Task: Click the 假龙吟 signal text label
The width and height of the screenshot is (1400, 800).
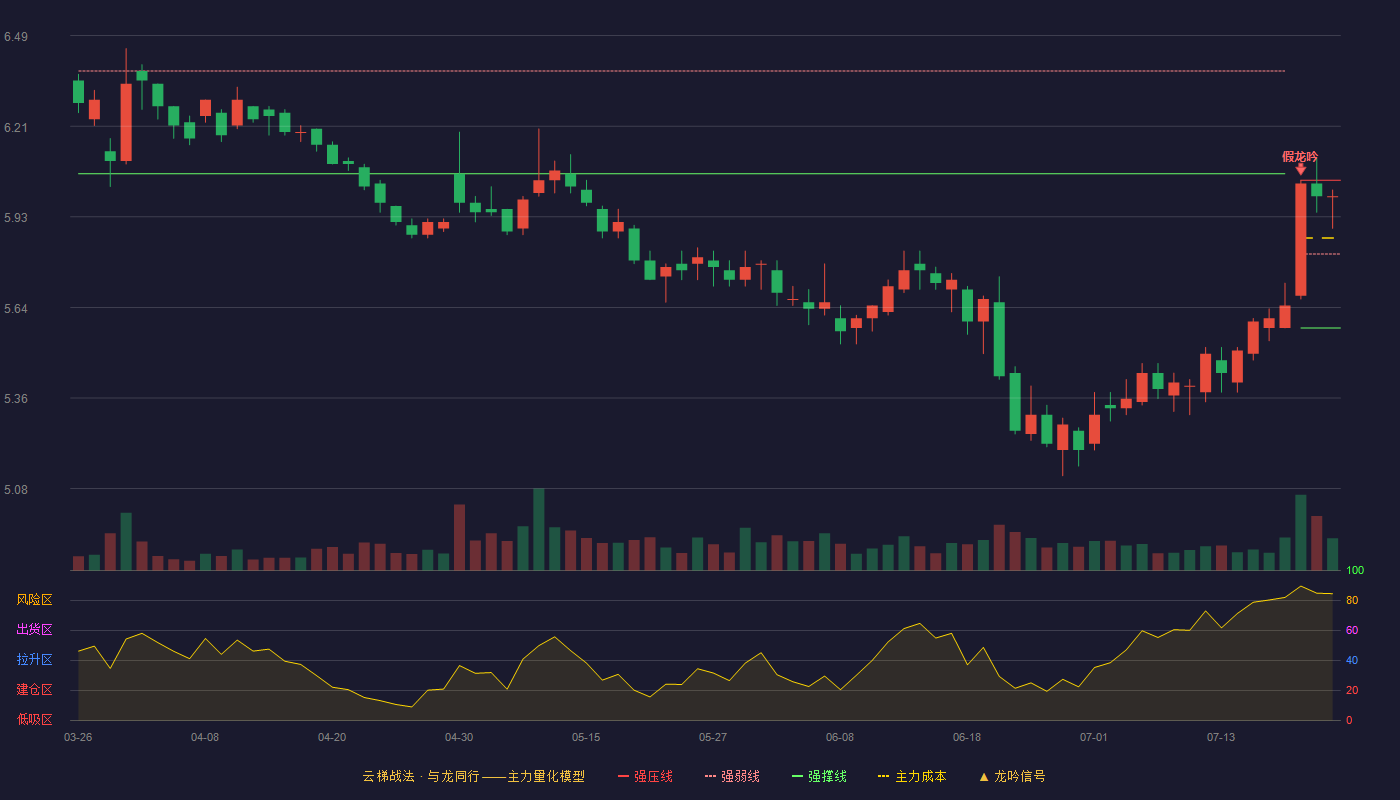Action: point(1300,156)
